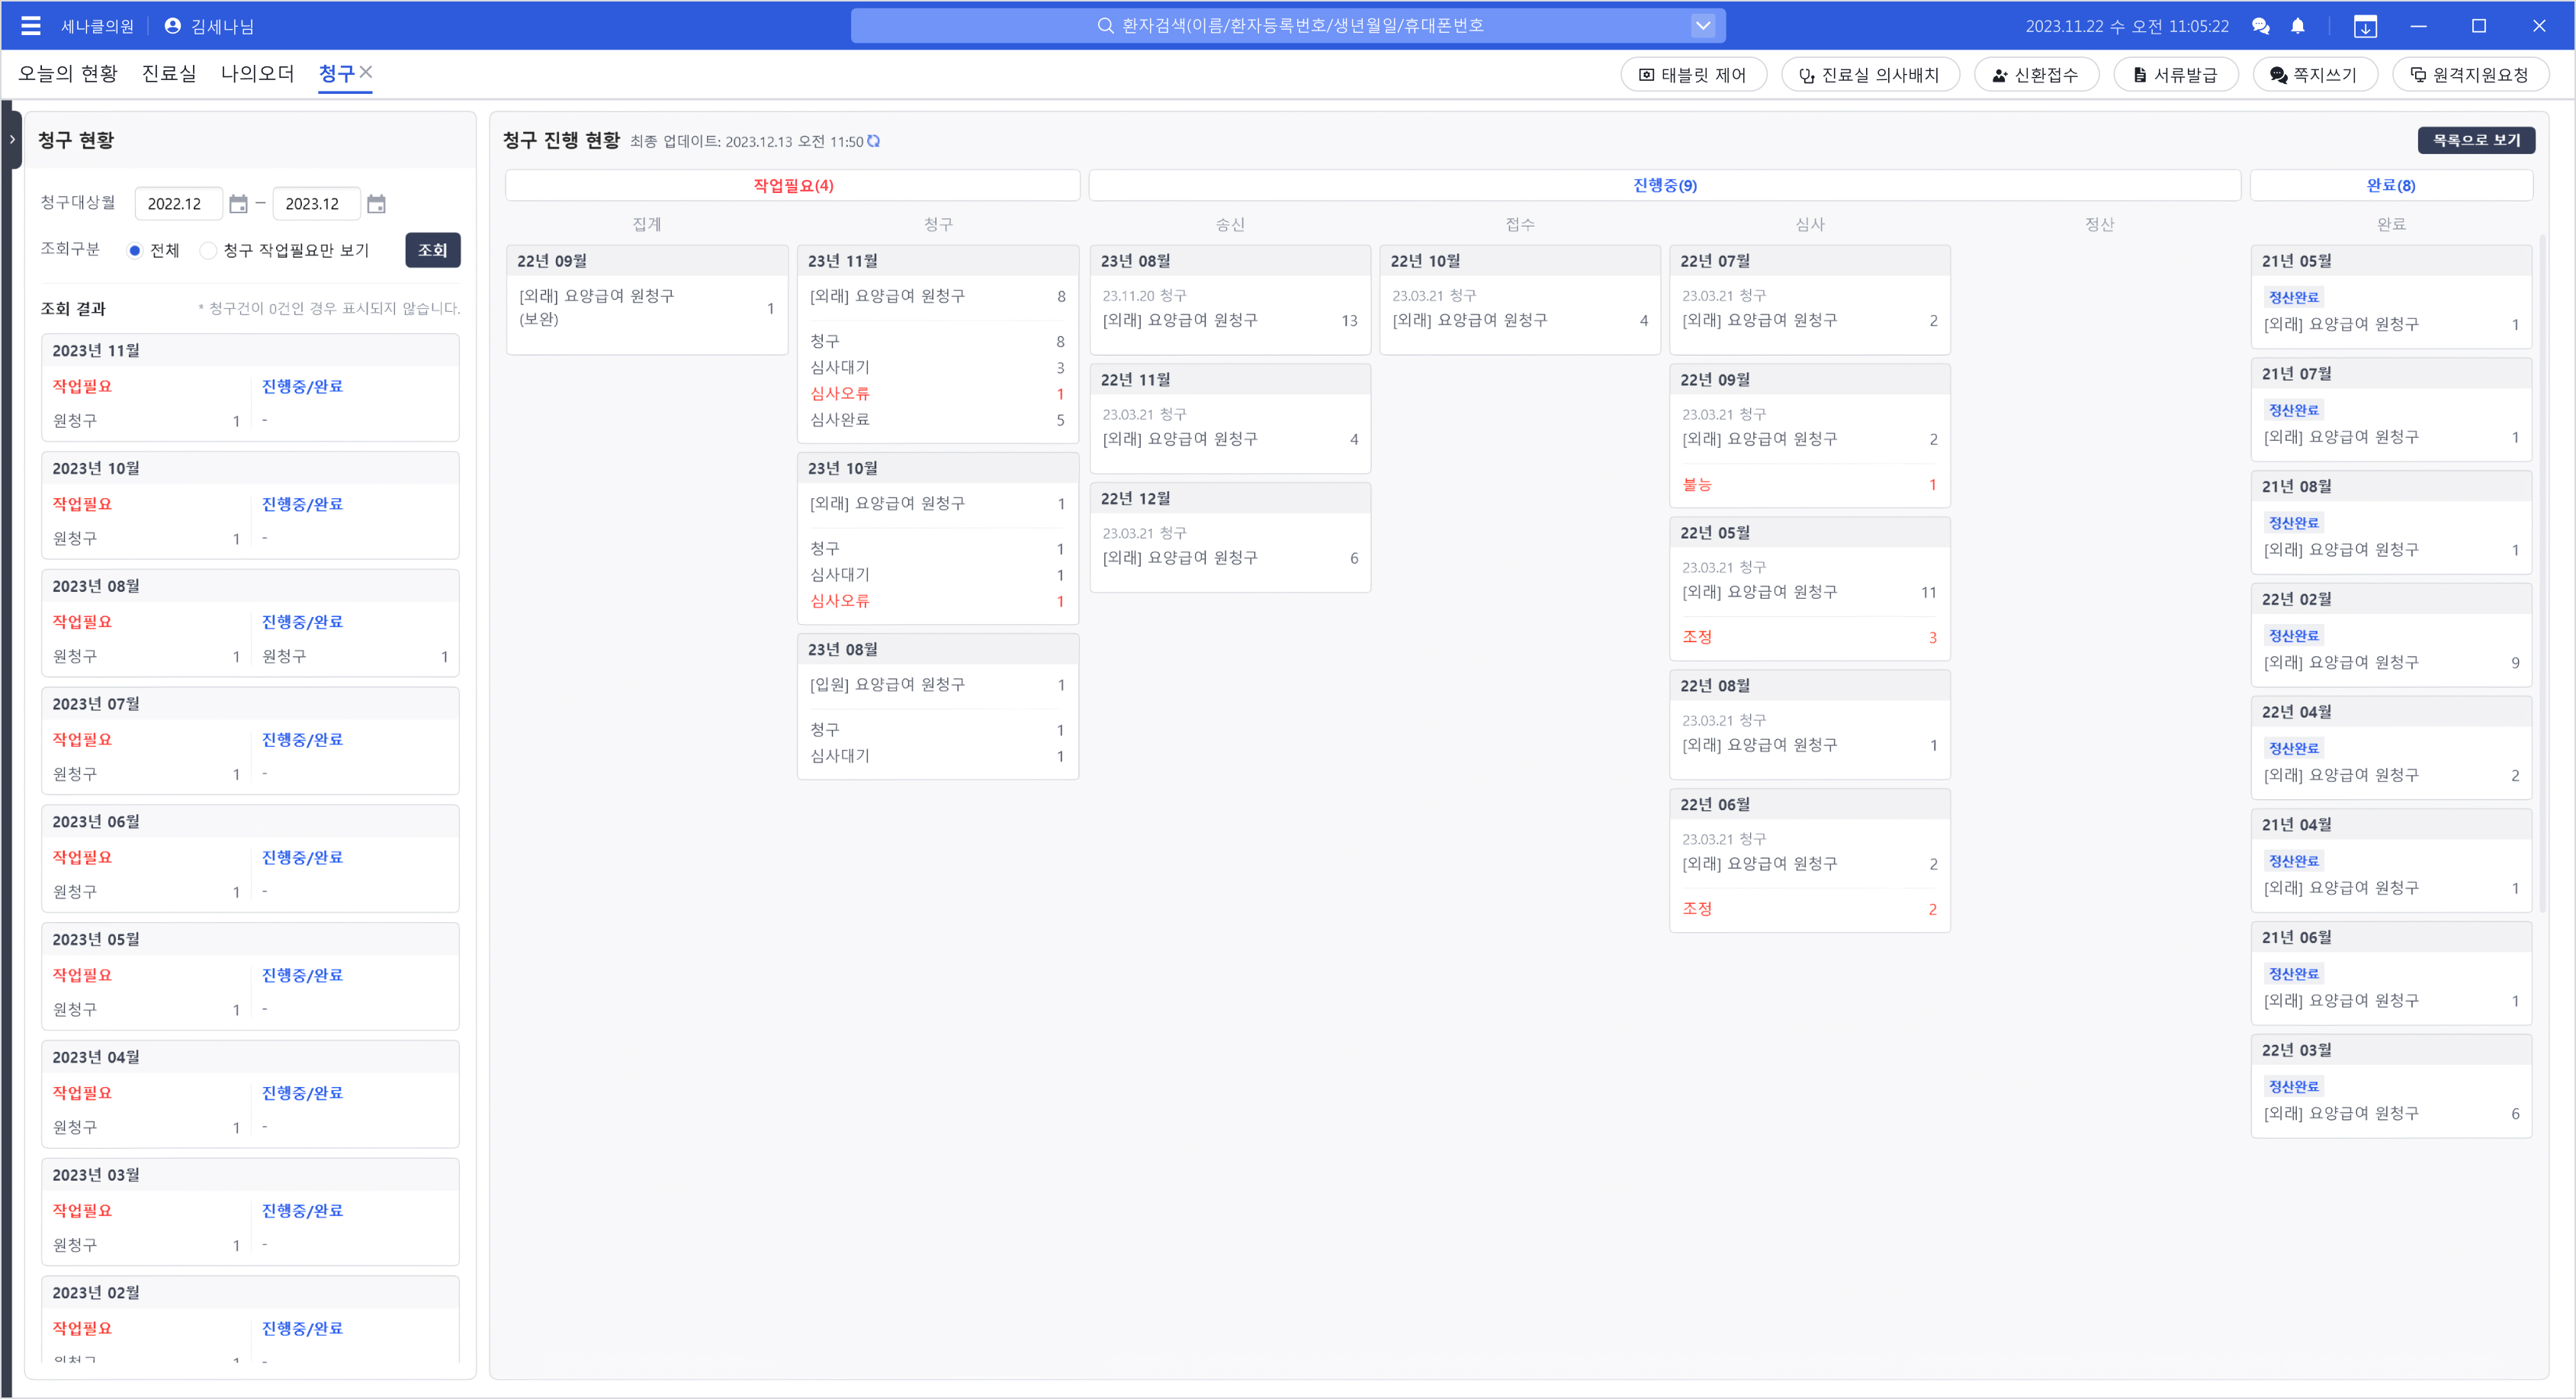Image resolution: width=2576 pixels, height=1399 pixels.
Task: Switch to the 오늘의 현황 tab
Action: coord(68,73)
